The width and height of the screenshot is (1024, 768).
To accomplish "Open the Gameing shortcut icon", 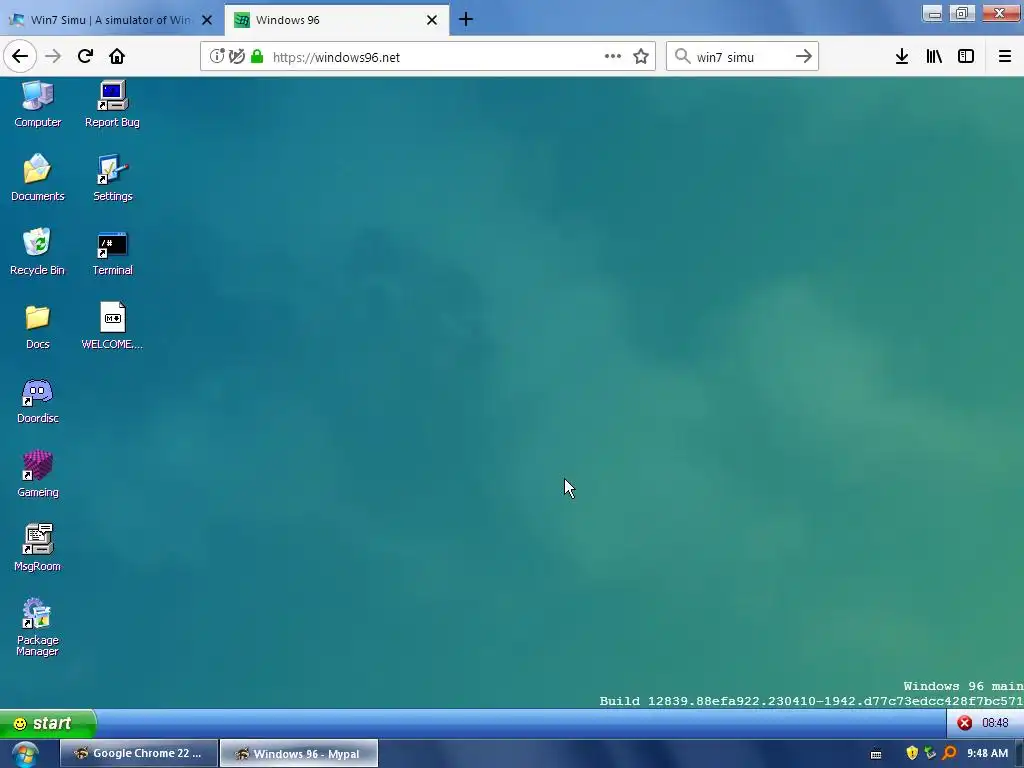I will pos(37,474).
